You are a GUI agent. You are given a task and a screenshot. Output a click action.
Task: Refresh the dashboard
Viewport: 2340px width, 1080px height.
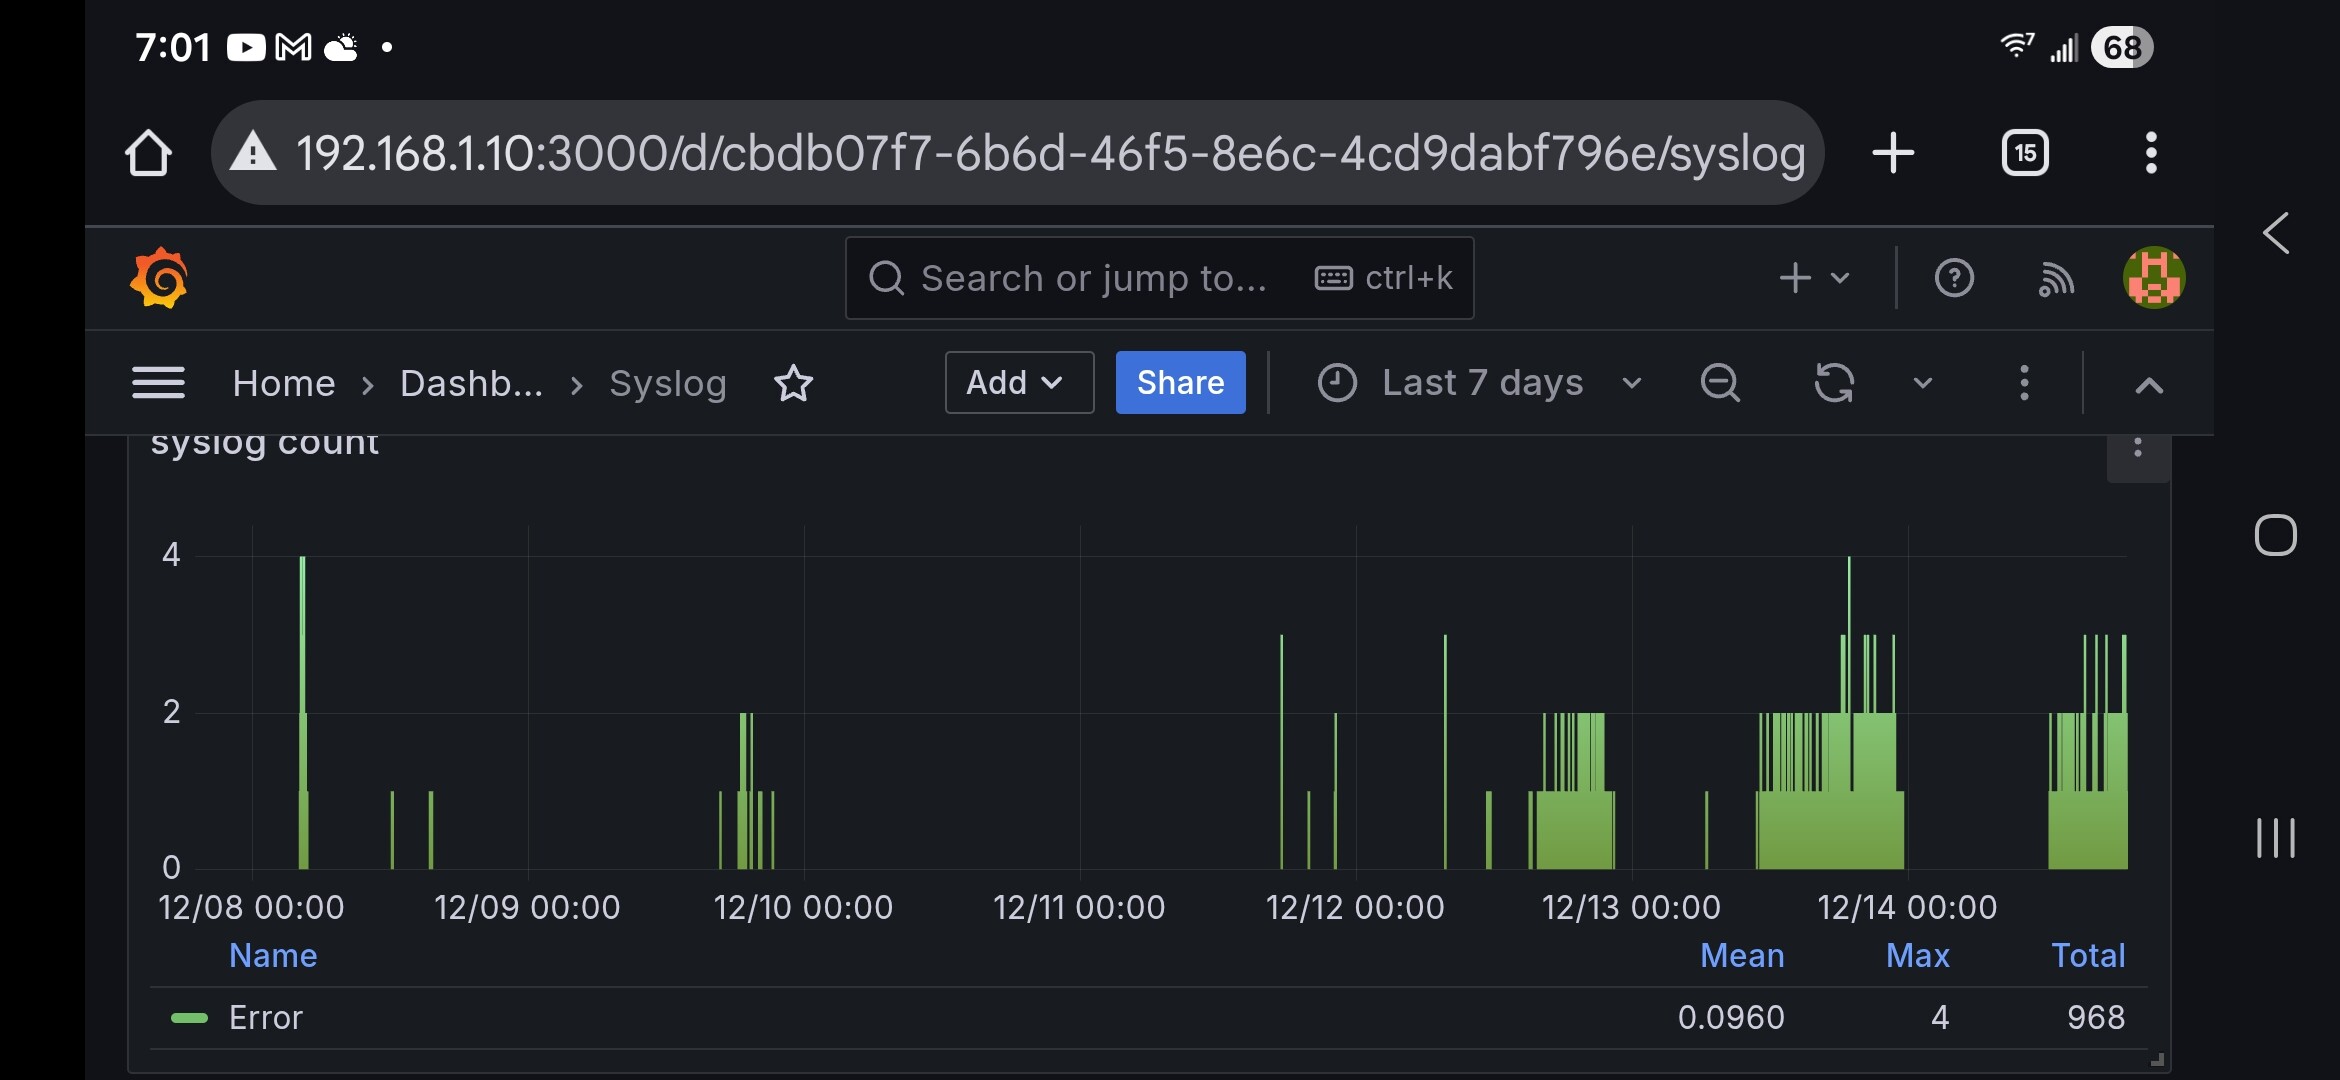click(x=1834, y=383)
